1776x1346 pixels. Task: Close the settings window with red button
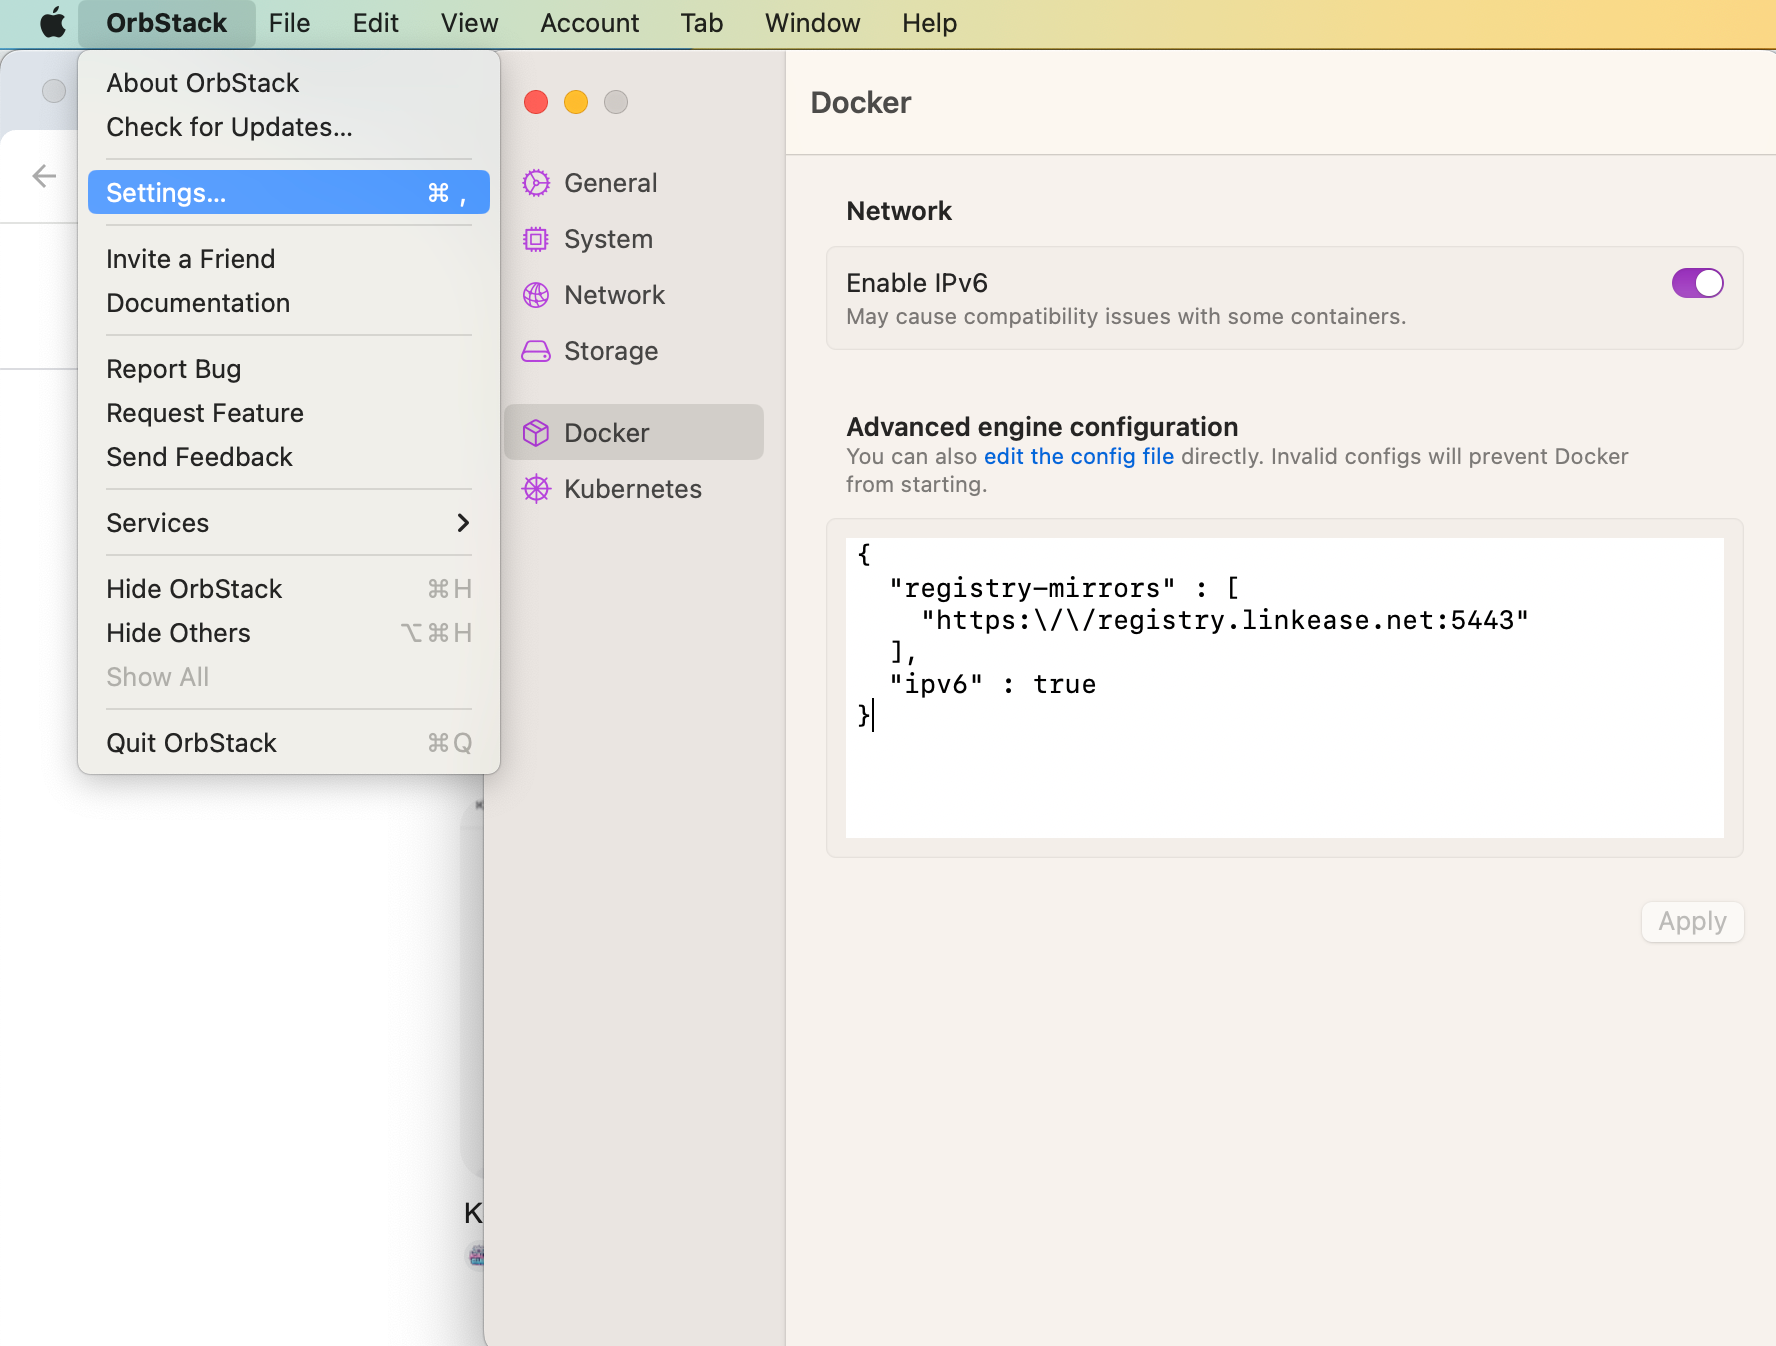pos(536,102)
